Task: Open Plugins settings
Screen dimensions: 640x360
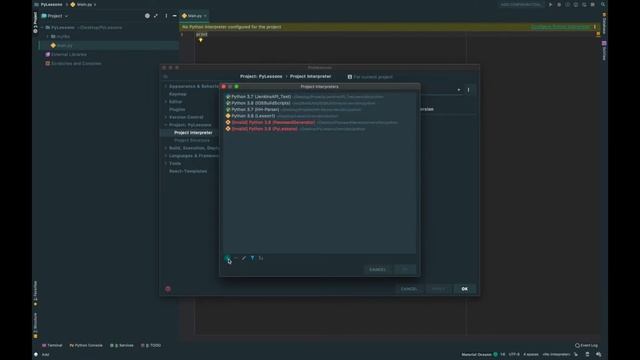Action: pos(177,109)
